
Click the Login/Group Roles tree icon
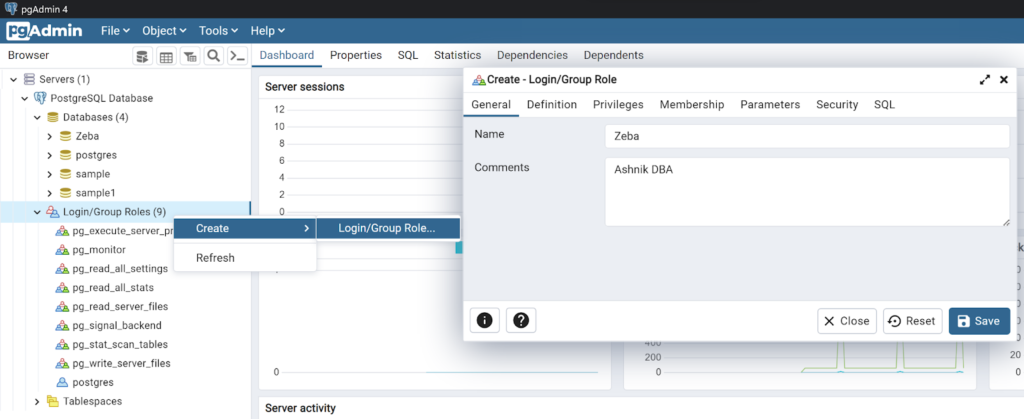[52, 212]
